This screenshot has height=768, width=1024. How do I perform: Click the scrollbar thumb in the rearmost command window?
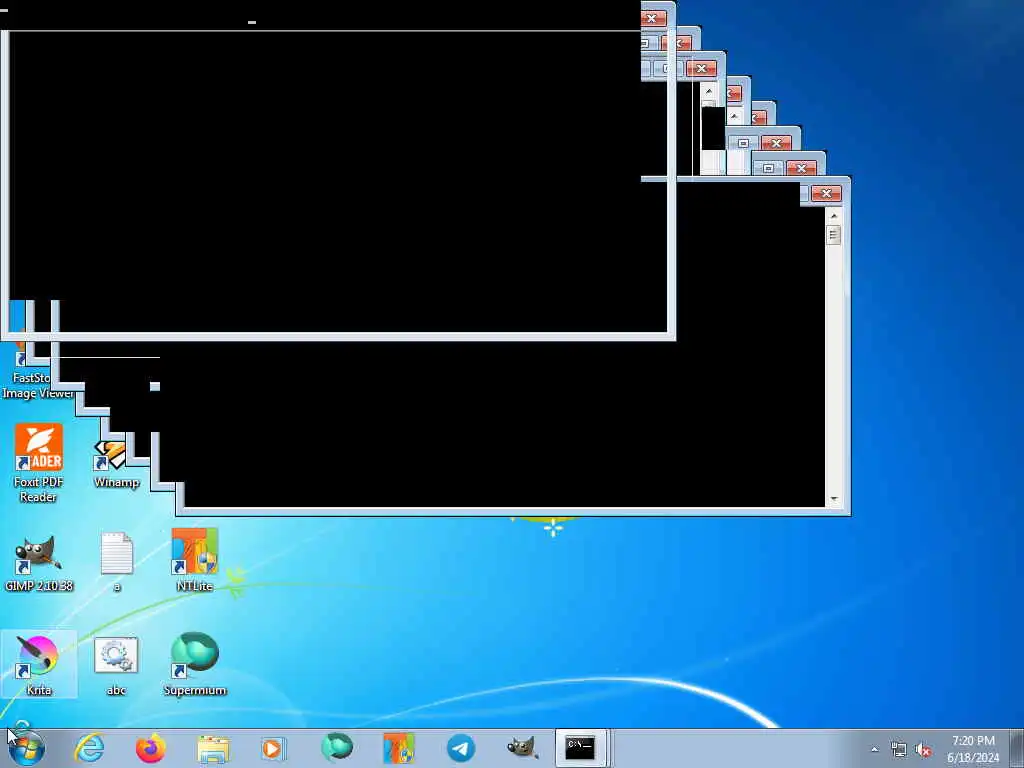[x=833, y=234]
